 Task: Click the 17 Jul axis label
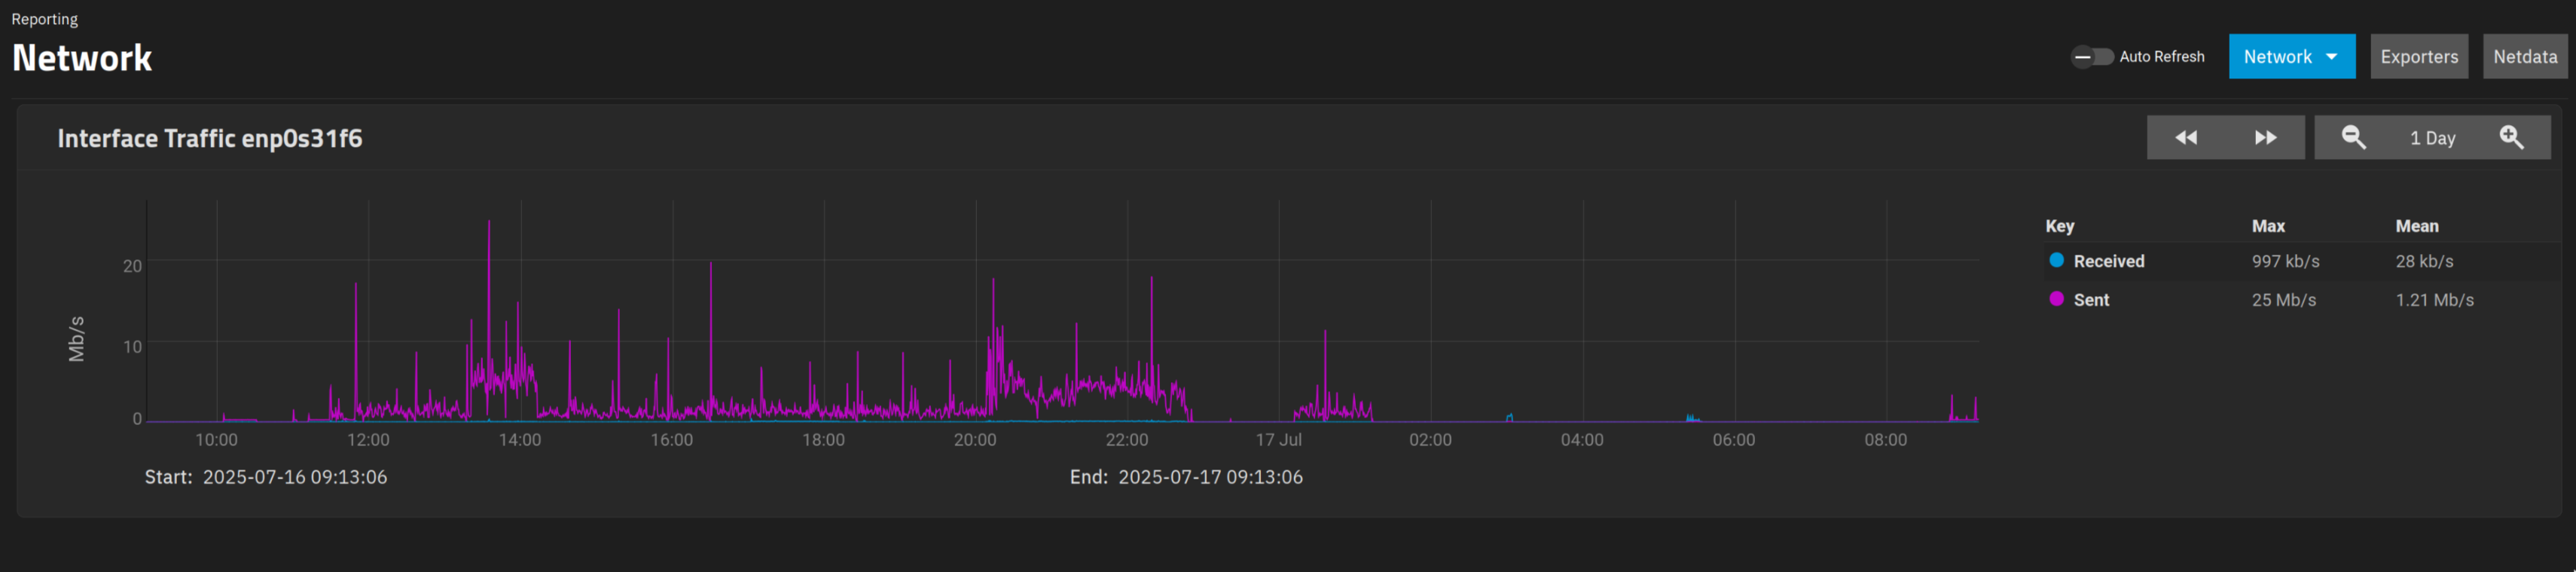1278,440
